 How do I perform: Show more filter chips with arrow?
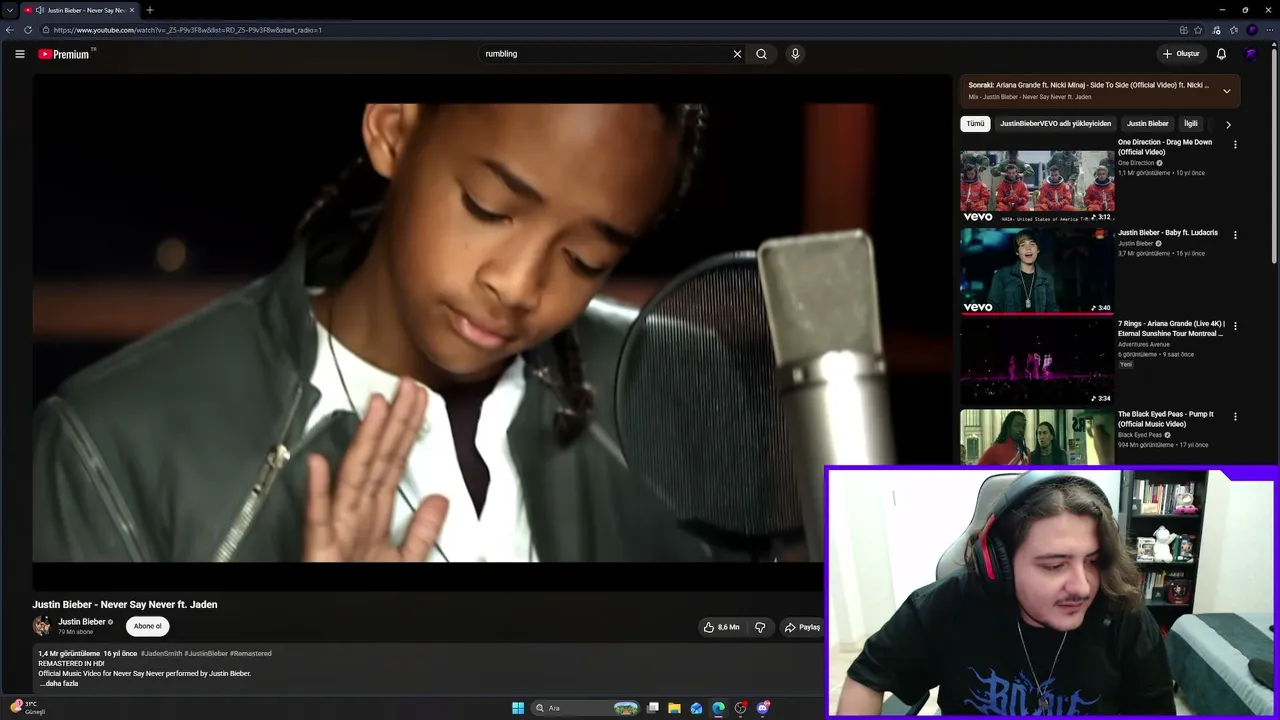(1228, 125)
